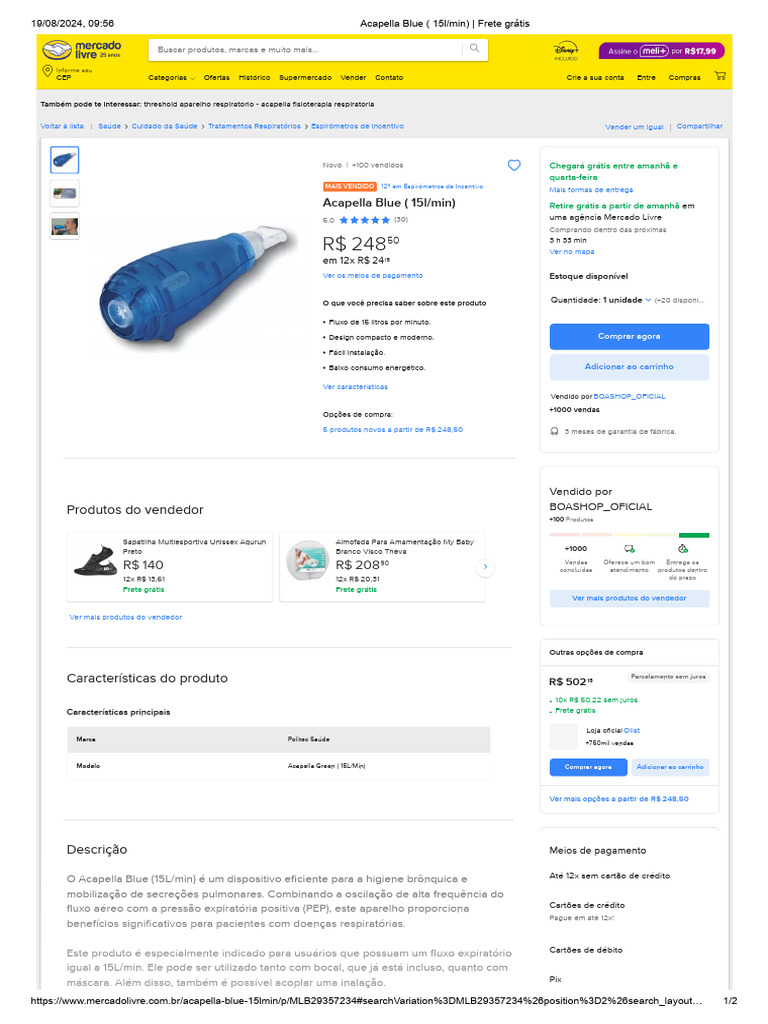Open Ver mais produtos do vendedor button
Screen dimensions: 768x1024
(x=629, y=598)
